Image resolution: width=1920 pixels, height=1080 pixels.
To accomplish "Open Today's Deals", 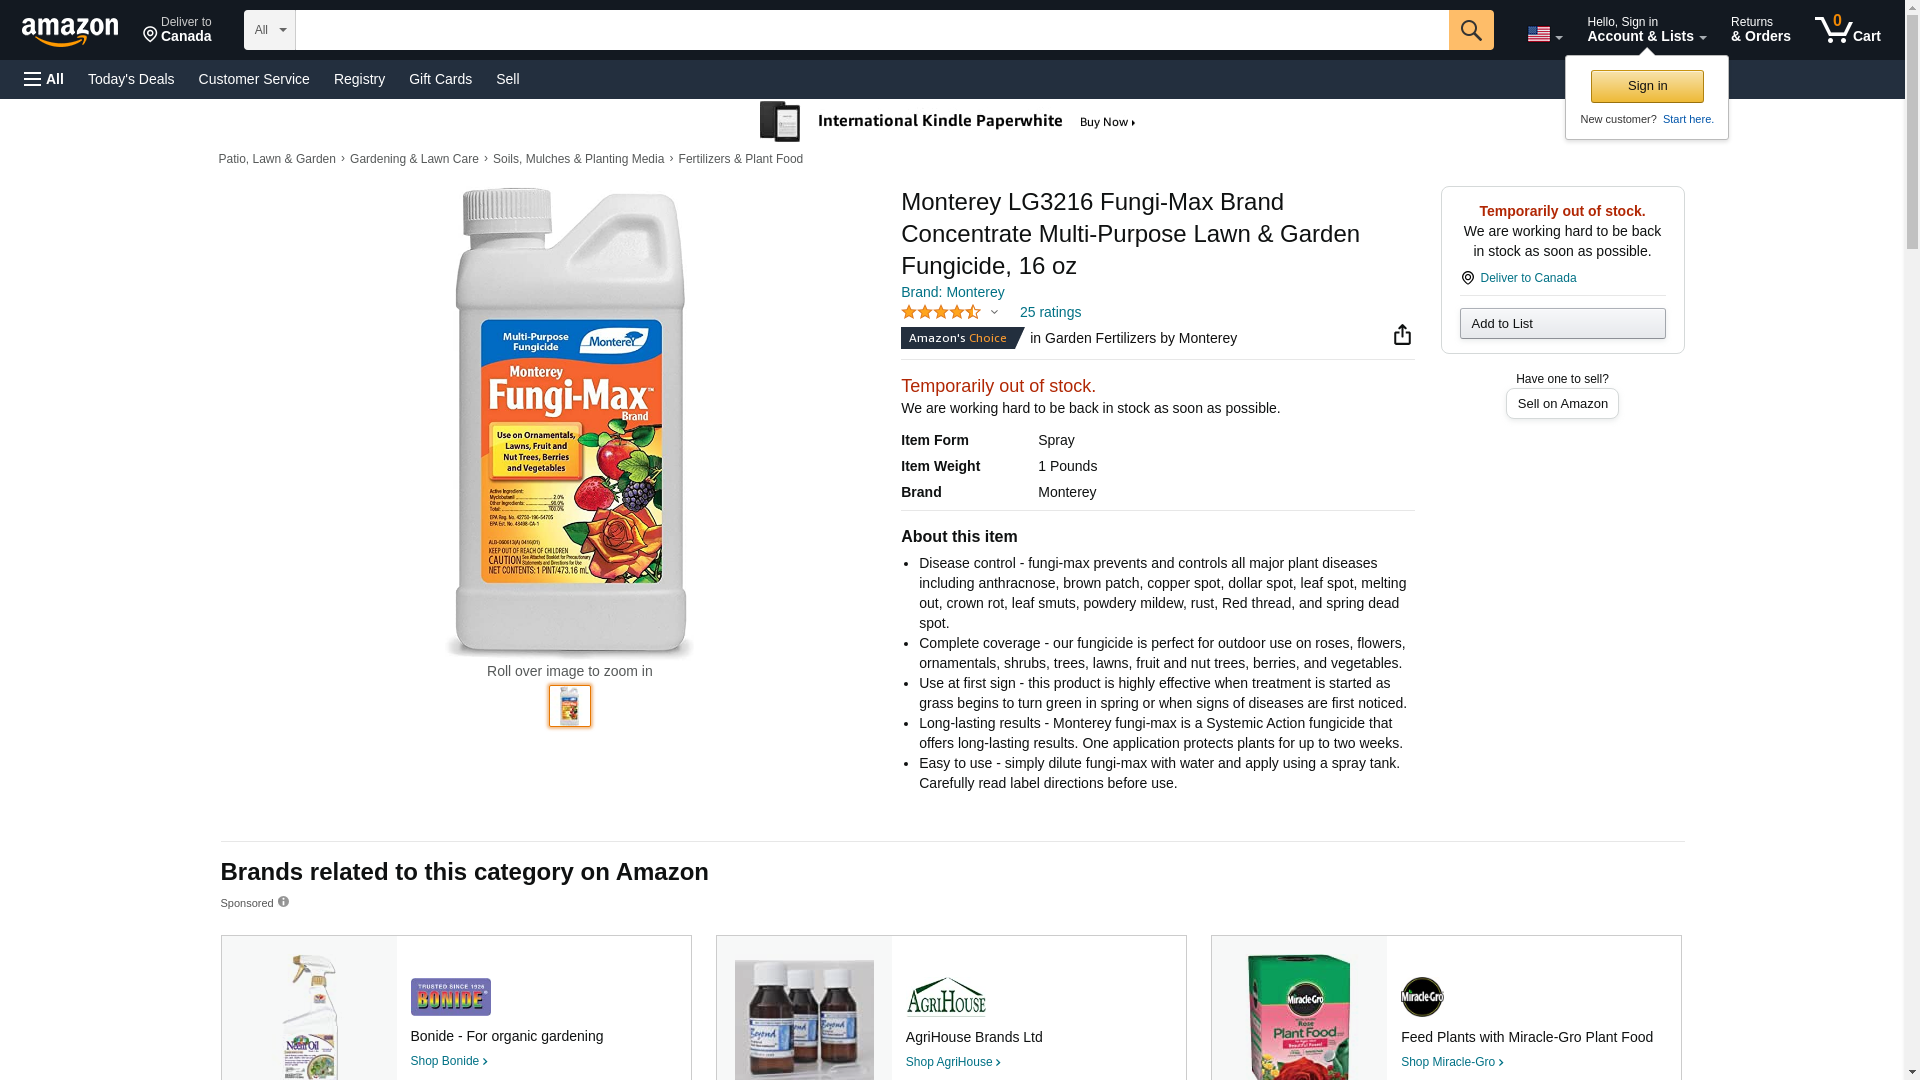I will click(x=131, y=79).
